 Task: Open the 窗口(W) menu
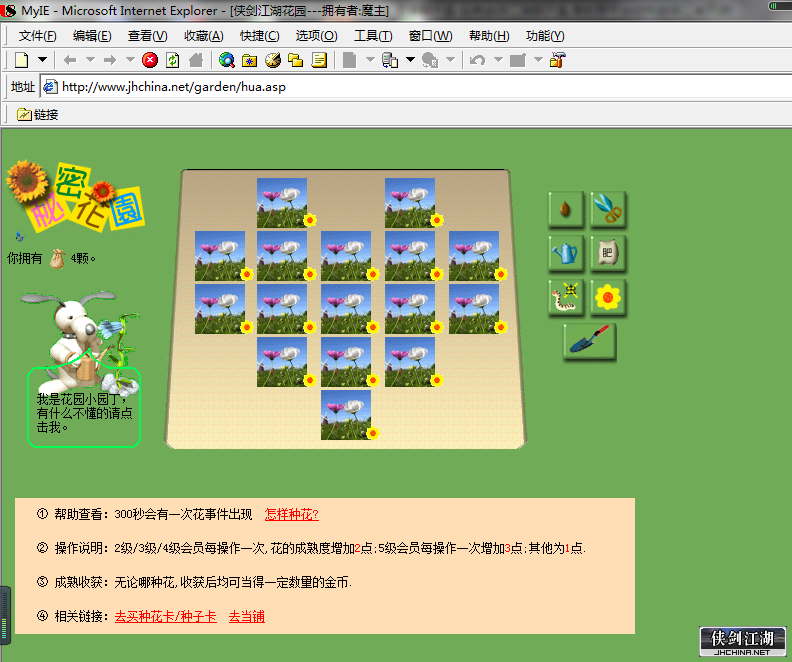click(x=430, y=36)
